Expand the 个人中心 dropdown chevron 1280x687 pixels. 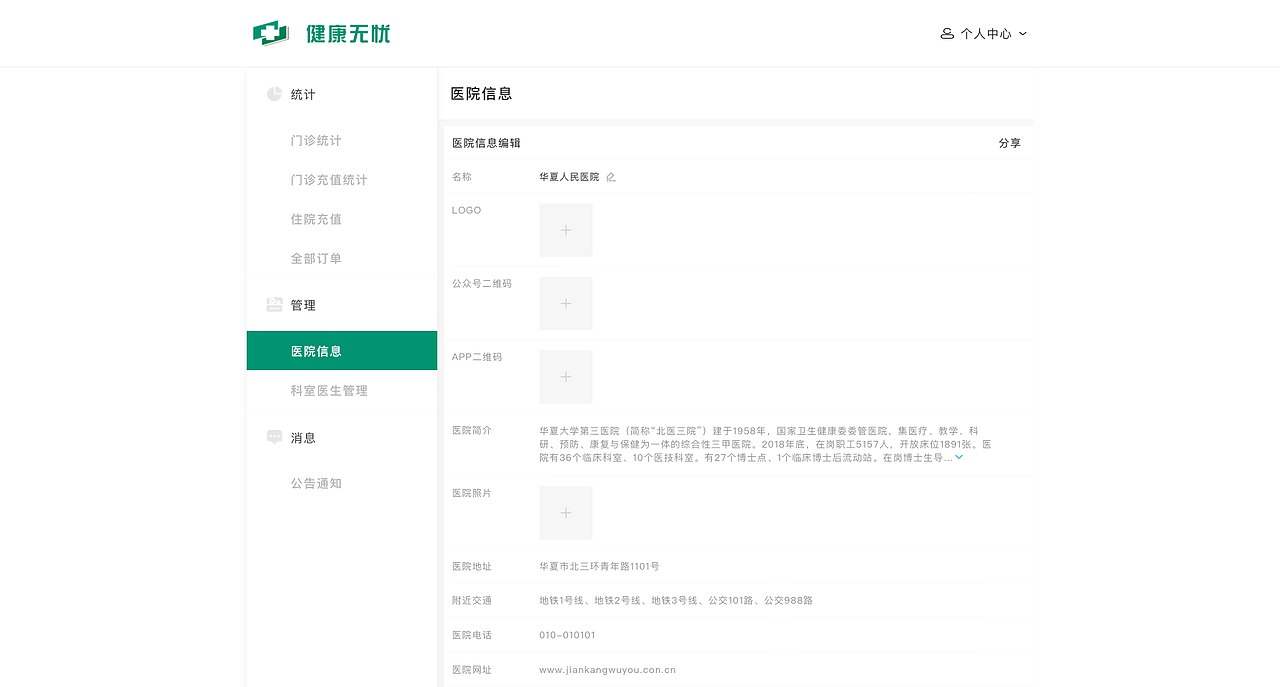pos(1022,33)
